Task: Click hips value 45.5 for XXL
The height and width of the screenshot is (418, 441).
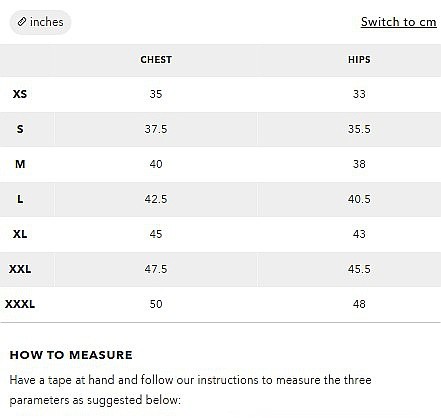Action: coord(359,269)
